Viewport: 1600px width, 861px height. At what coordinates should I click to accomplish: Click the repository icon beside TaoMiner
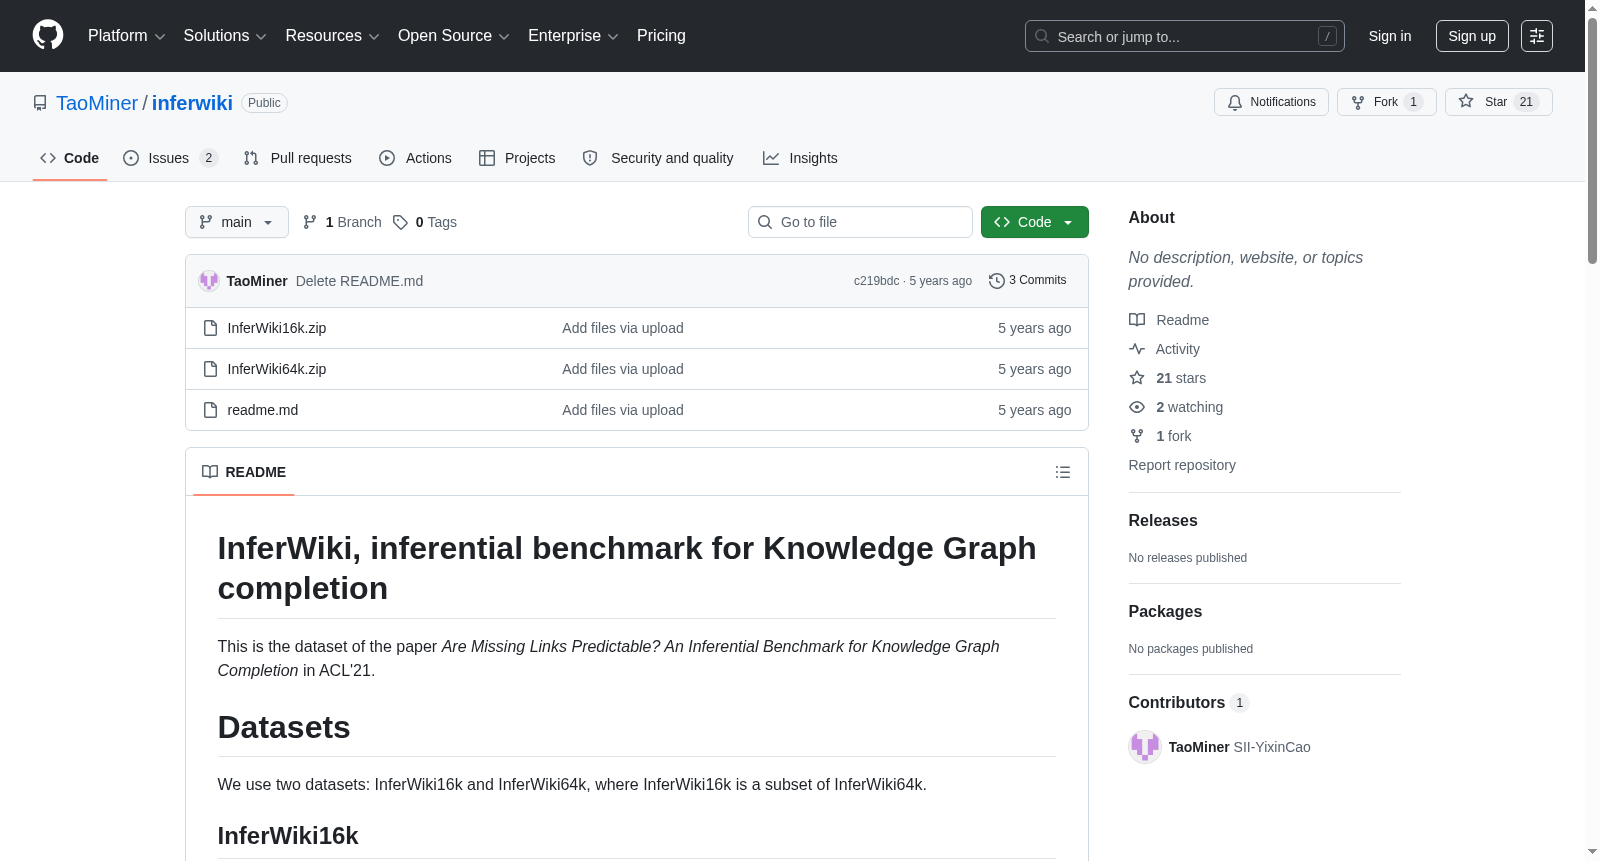(40, 103)
